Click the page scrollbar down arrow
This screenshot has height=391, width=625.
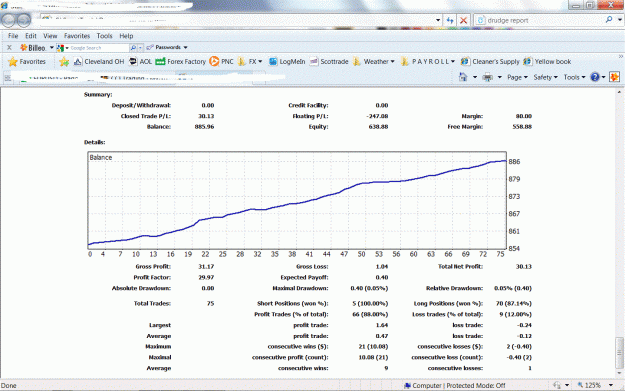click(619, 373)
